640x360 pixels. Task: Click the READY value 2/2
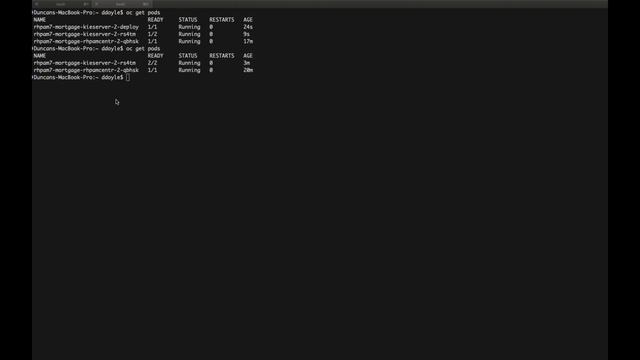point(152,63)
